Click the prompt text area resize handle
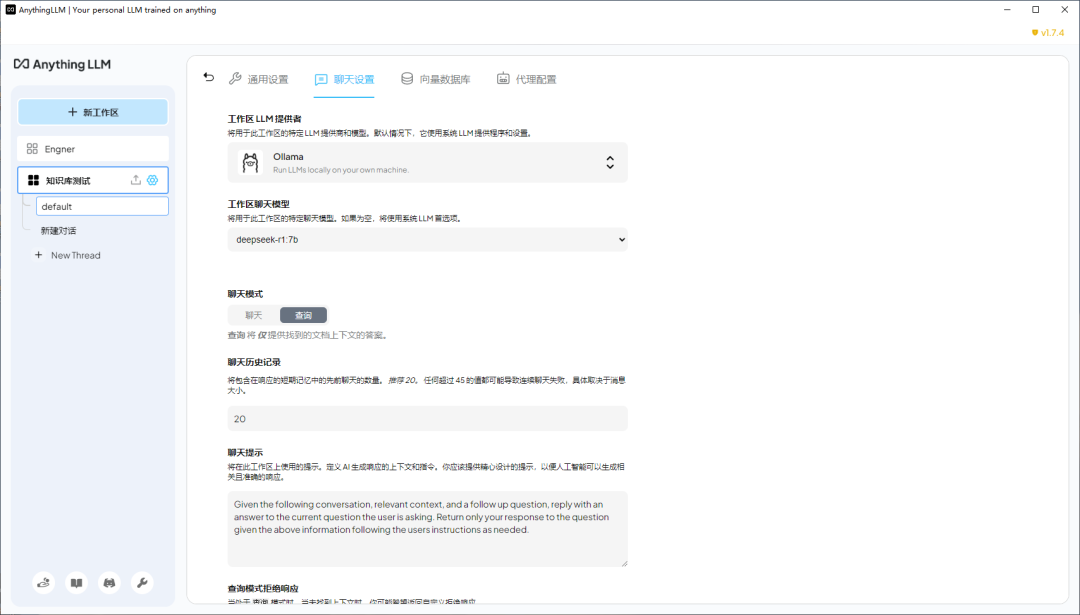The image size is (1080, 615). click(x=624, y=563)
